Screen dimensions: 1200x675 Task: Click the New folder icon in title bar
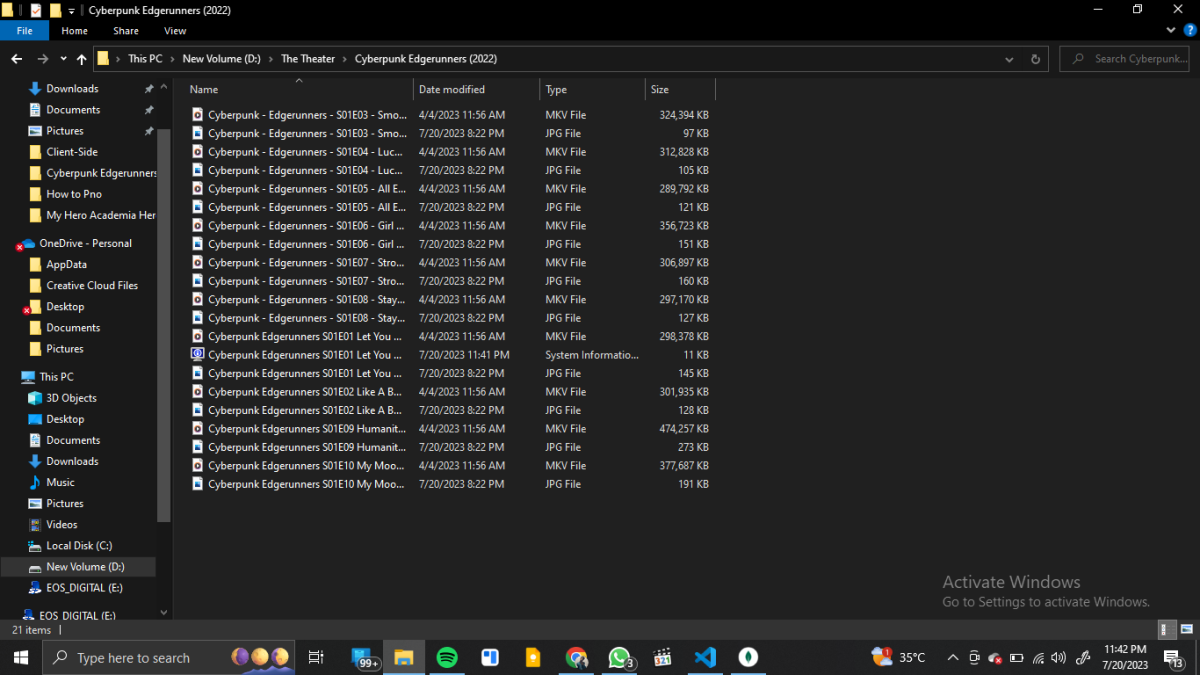pos(56,10)
